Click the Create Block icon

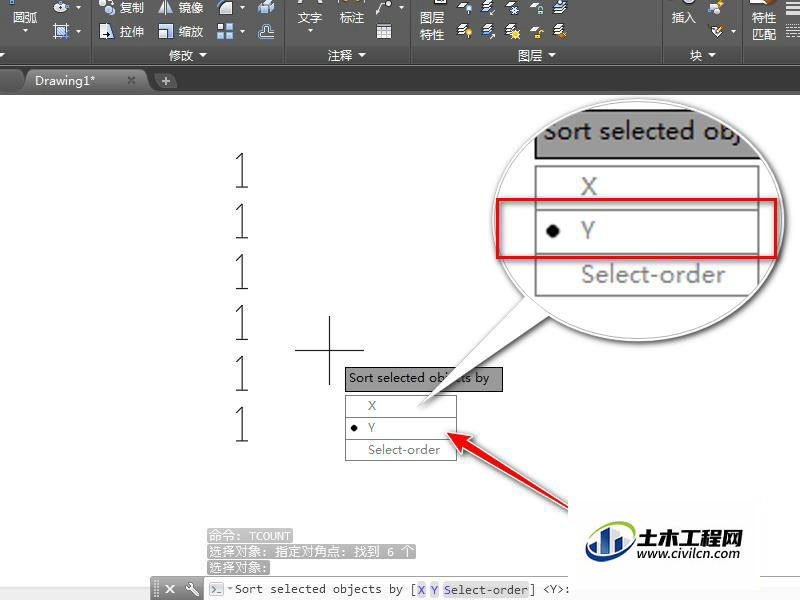717,7
